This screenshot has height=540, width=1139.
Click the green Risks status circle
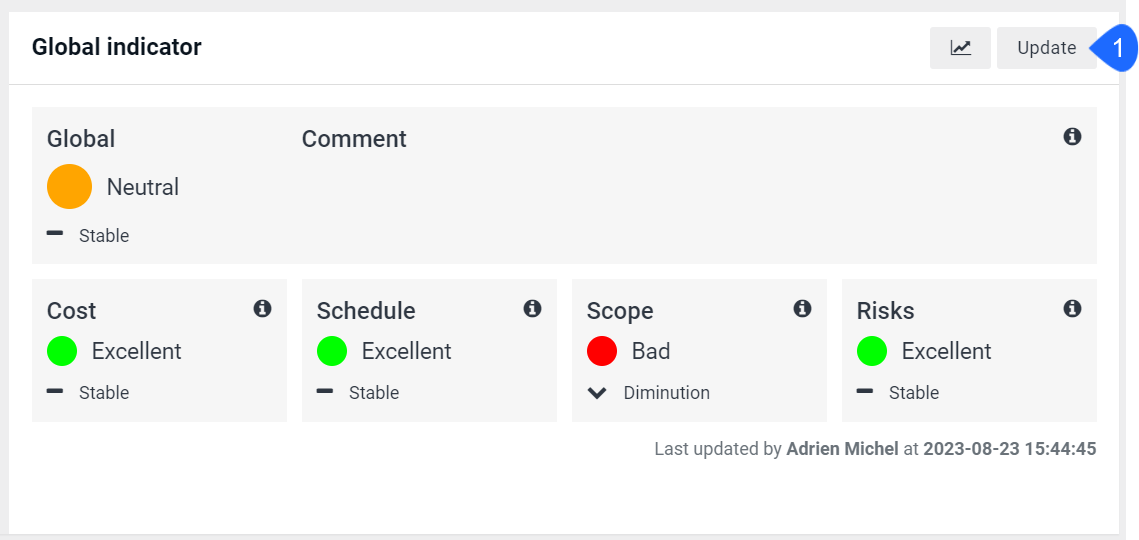[872, 351]
